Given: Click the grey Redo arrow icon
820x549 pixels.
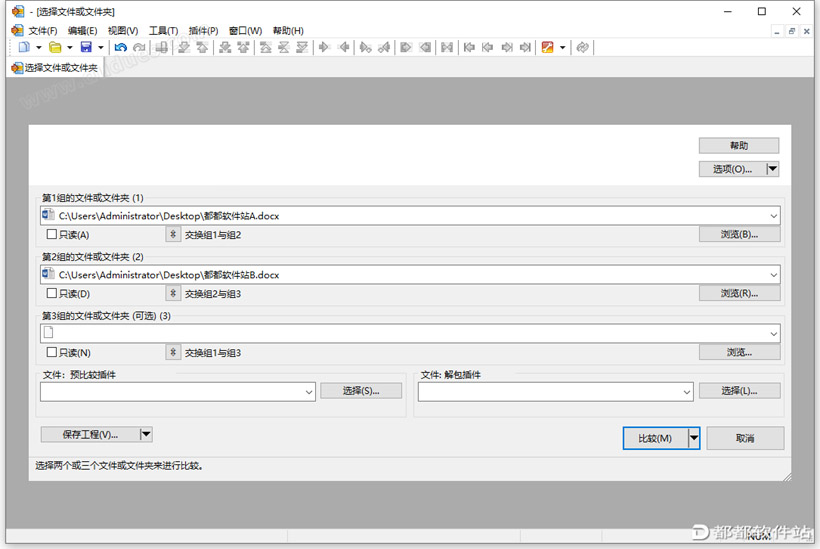Looking at the screenshot, I should (139, 48).
